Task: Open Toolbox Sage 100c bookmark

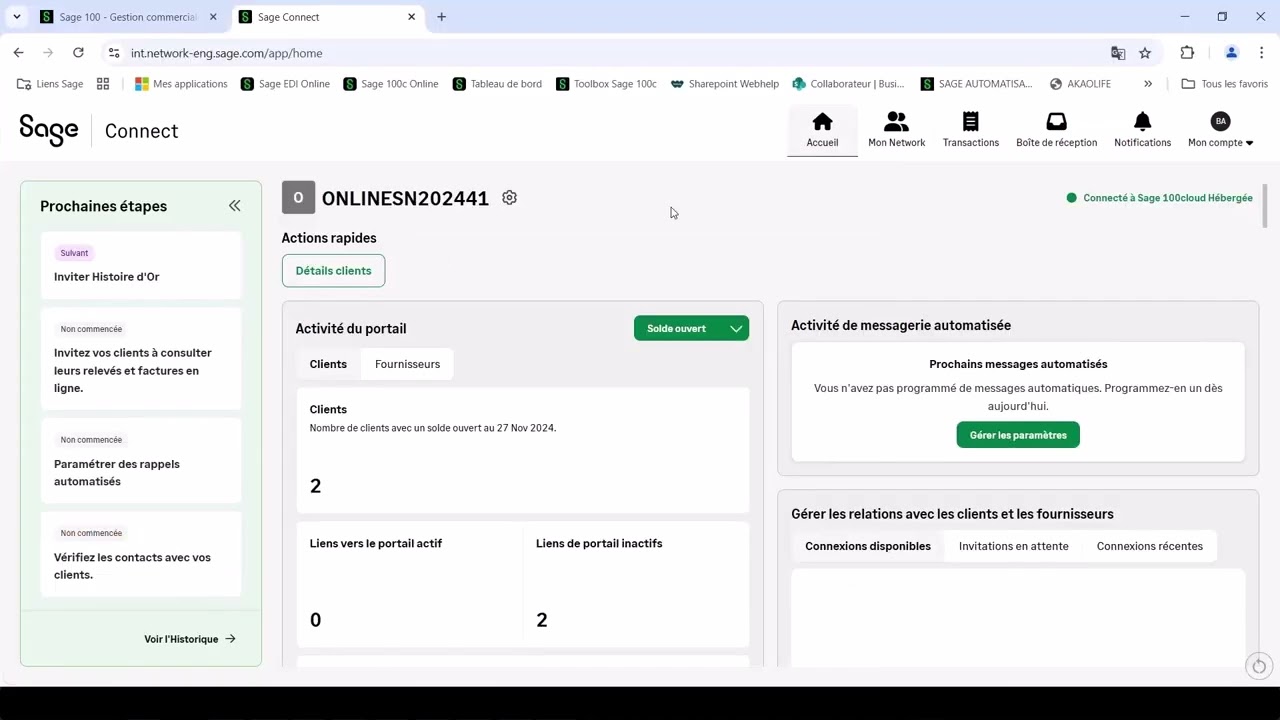Action: [606, 84]
